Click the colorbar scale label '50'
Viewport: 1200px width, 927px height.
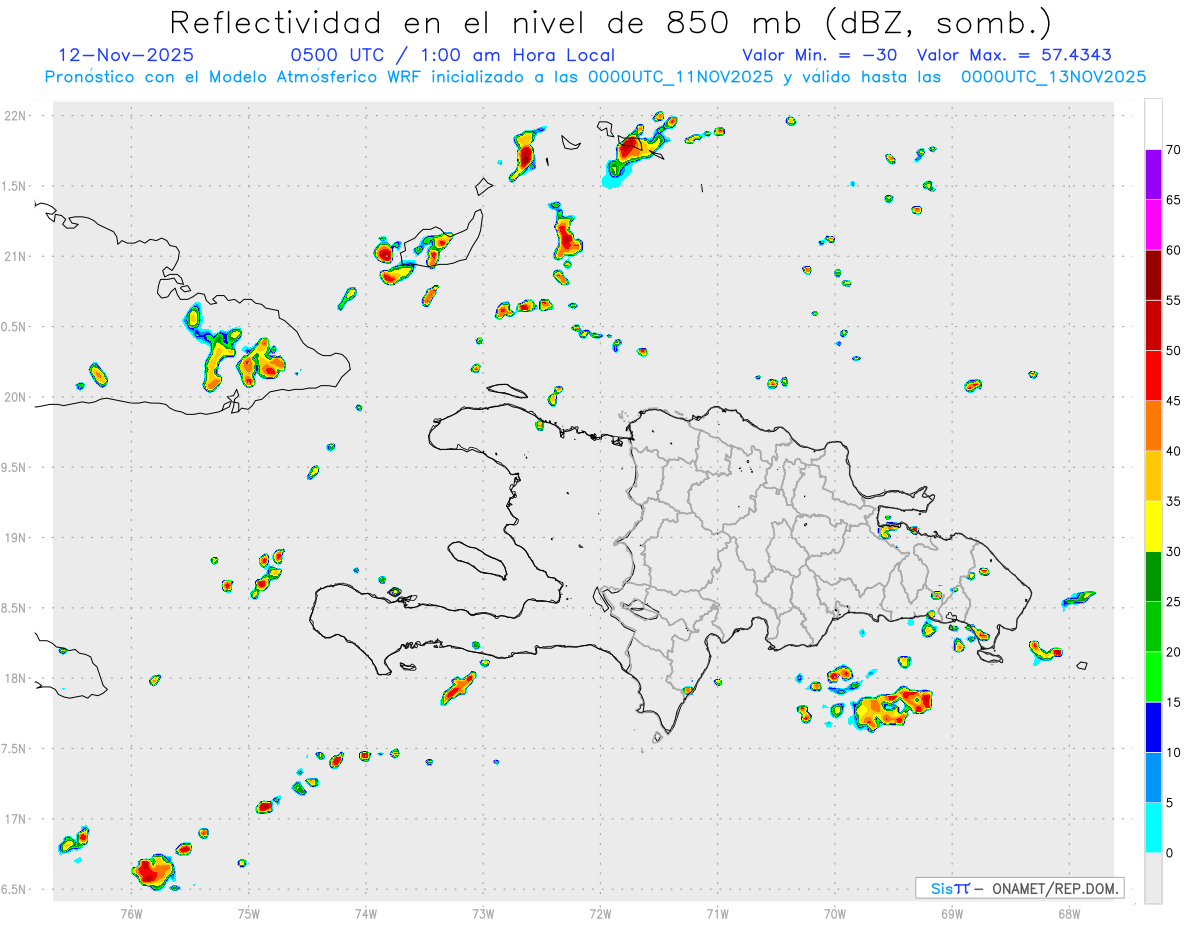click(1174, 350)
